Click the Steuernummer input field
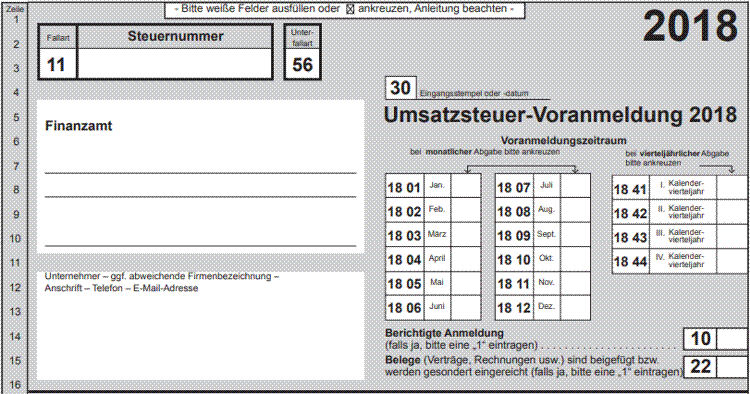The width and height of the screenshot is (750, 394). [175, 64]
